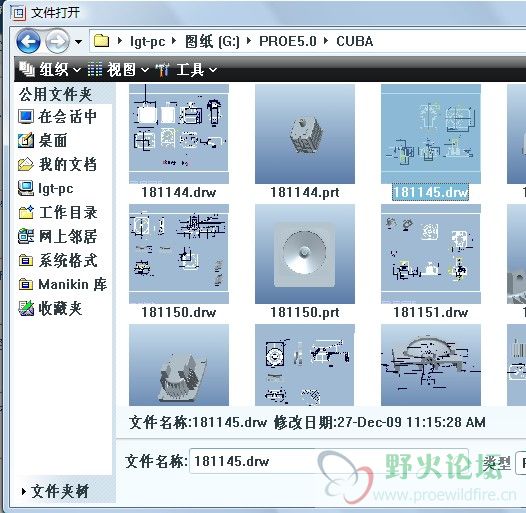Click PROE5.0 in the path breadcrumb
Viewport: 526px width, 513px height.
(x=288, y=42)
